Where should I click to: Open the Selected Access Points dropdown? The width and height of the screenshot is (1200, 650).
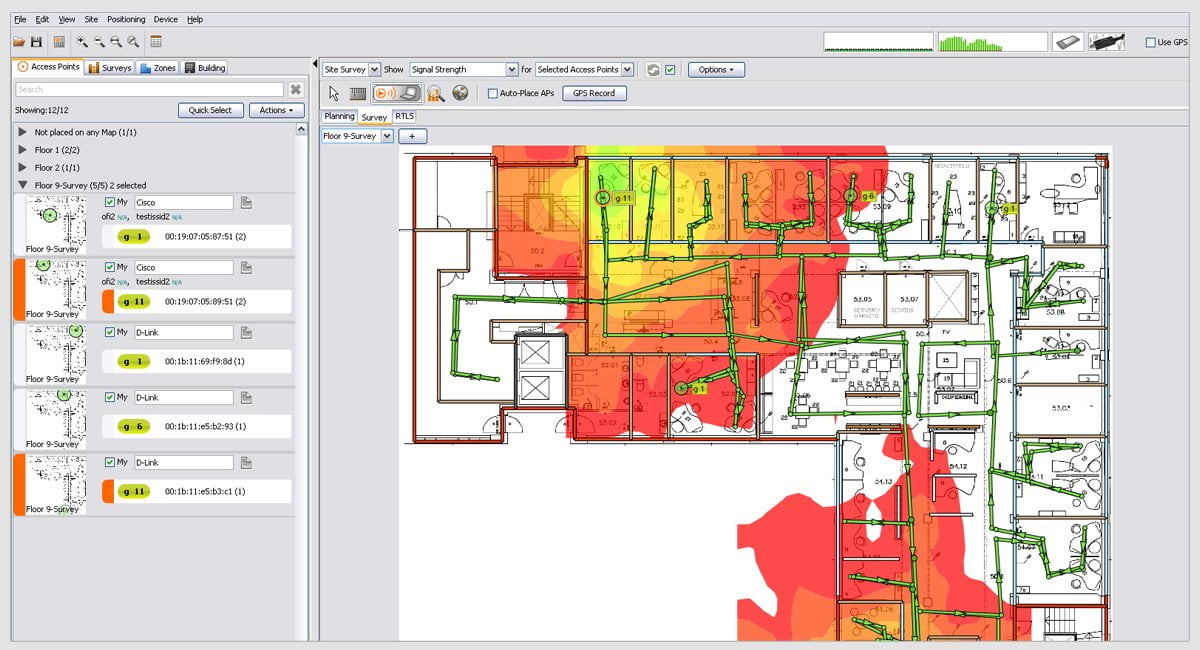(627, 70)
